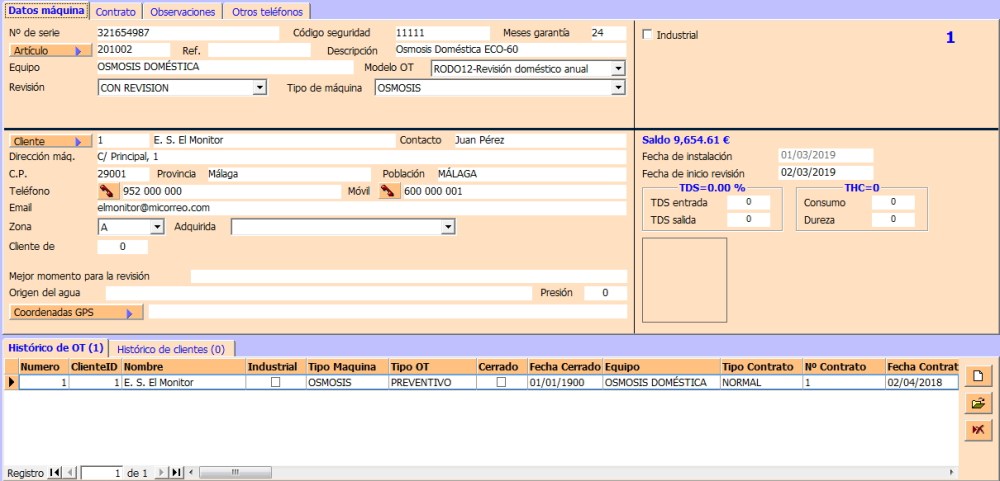Enable the Industrial checkbox in top panel
The width and height of the screenshot is (1000, 481).
tap(647, 35)
